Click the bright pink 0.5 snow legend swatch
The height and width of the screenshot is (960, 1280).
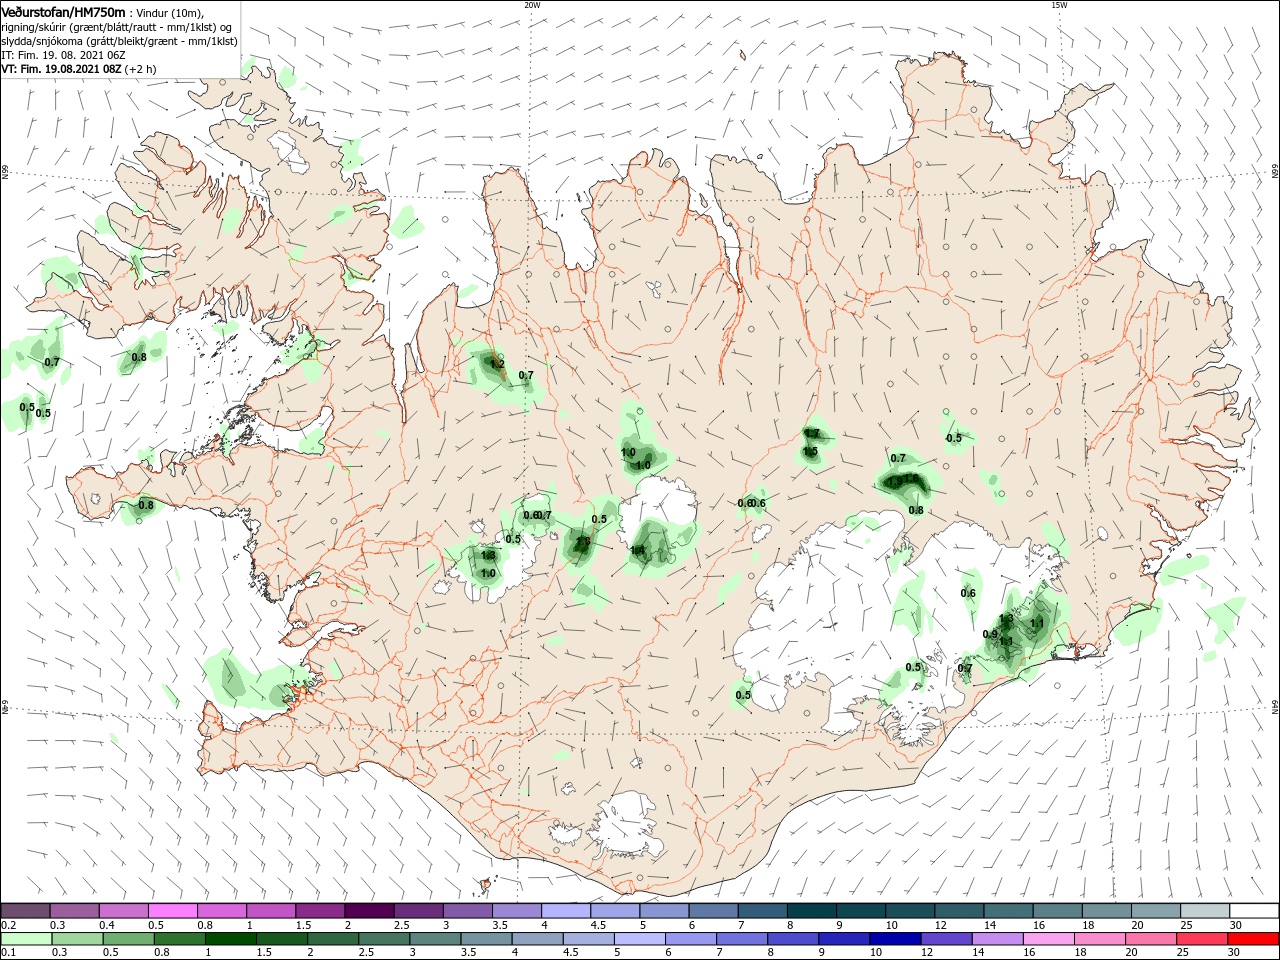pyautogui.click(x=172, y=911)
